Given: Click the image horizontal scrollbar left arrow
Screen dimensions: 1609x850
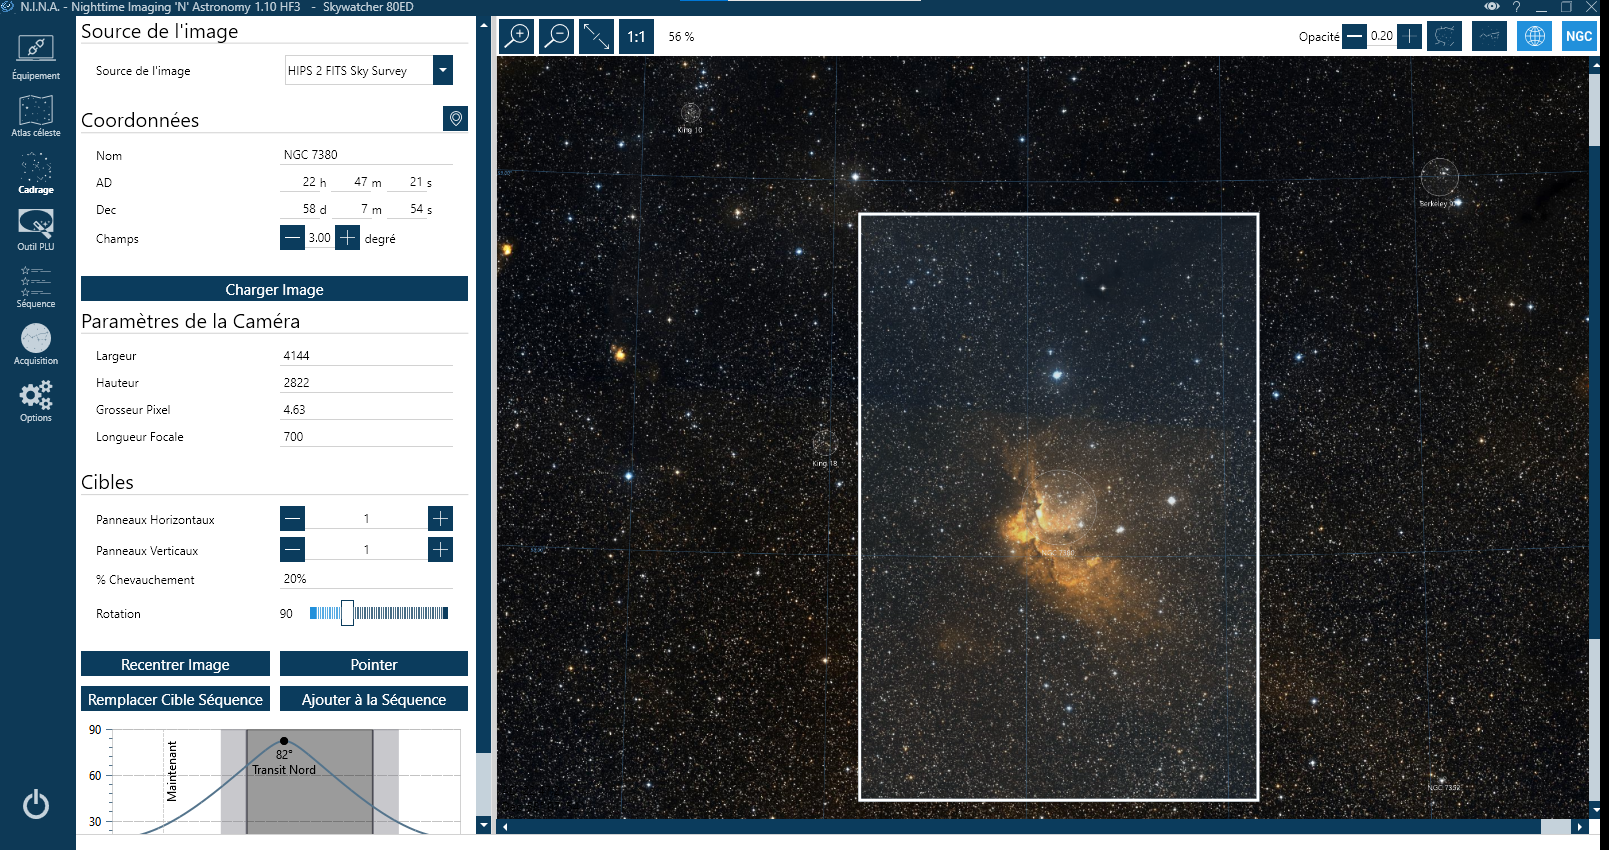Looking at the screenshot, I should point(505,826).
